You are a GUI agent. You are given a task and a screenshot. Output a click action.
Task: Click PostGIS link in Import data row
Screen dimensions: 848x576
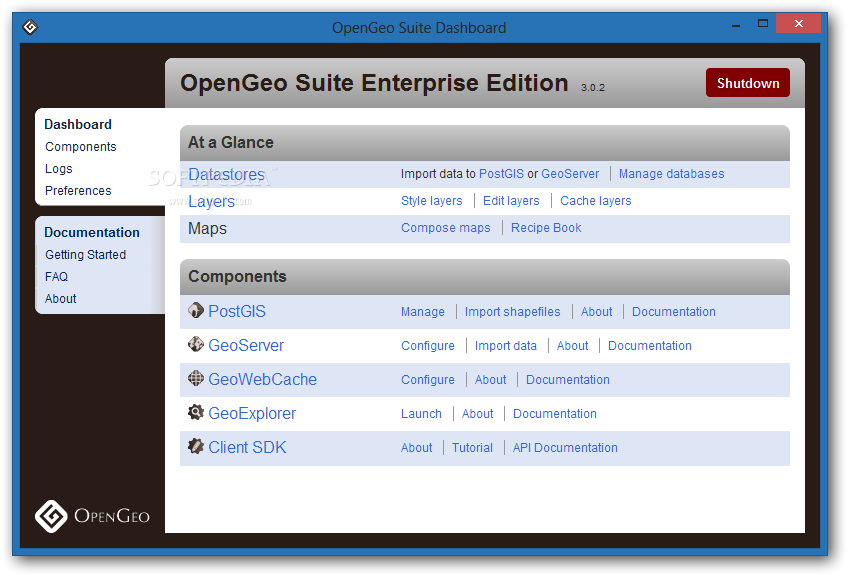click(x=501, y=174)
